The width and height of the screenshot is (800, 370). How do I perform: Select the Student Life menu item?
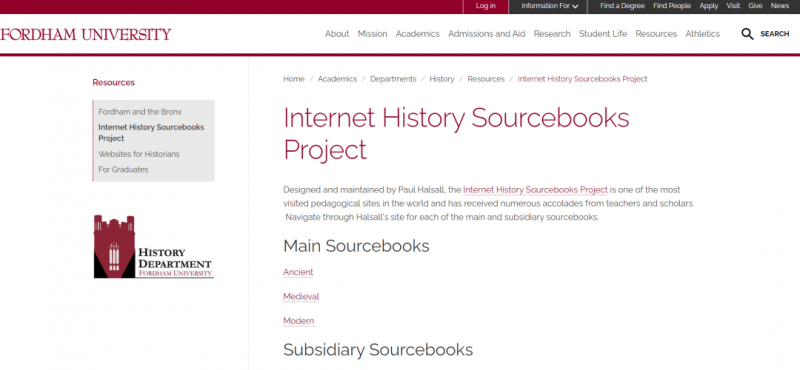click(x=603, y=34)
